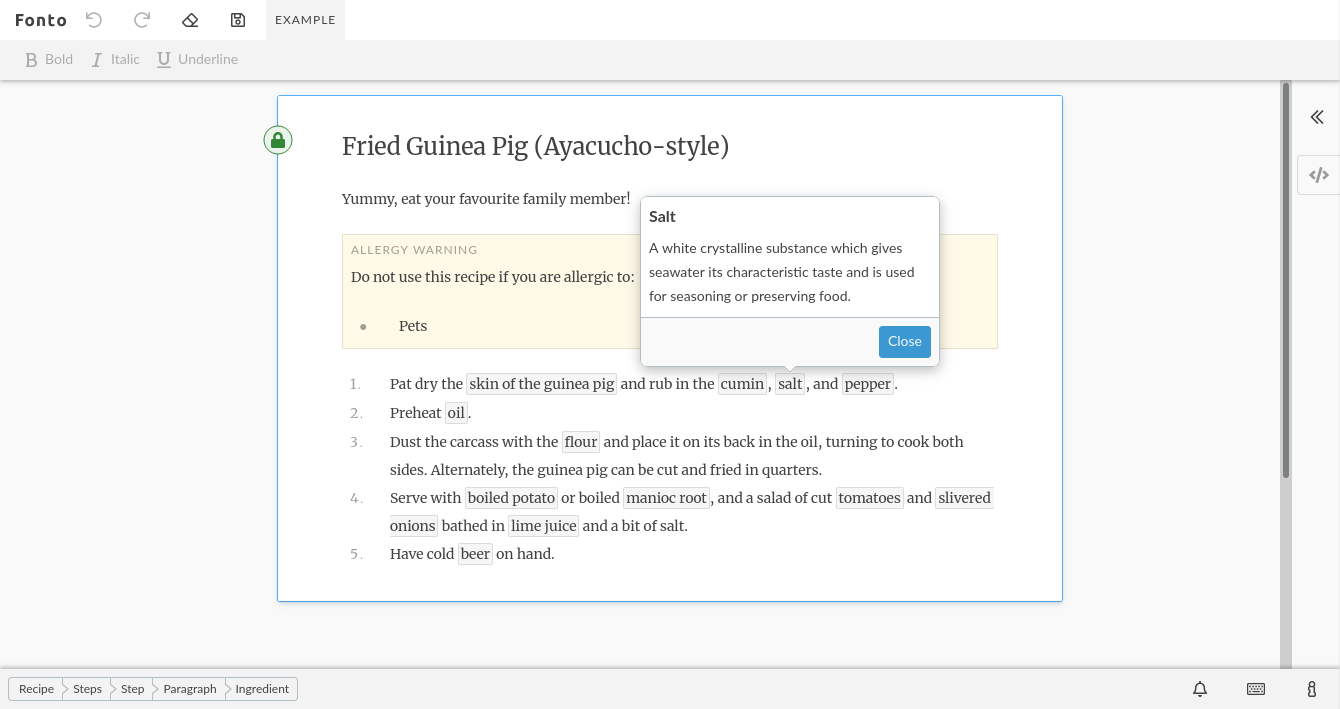Click the information icon in the status bar
The height and width of the screenshot is (709, 1340).
coord(1311,689)
